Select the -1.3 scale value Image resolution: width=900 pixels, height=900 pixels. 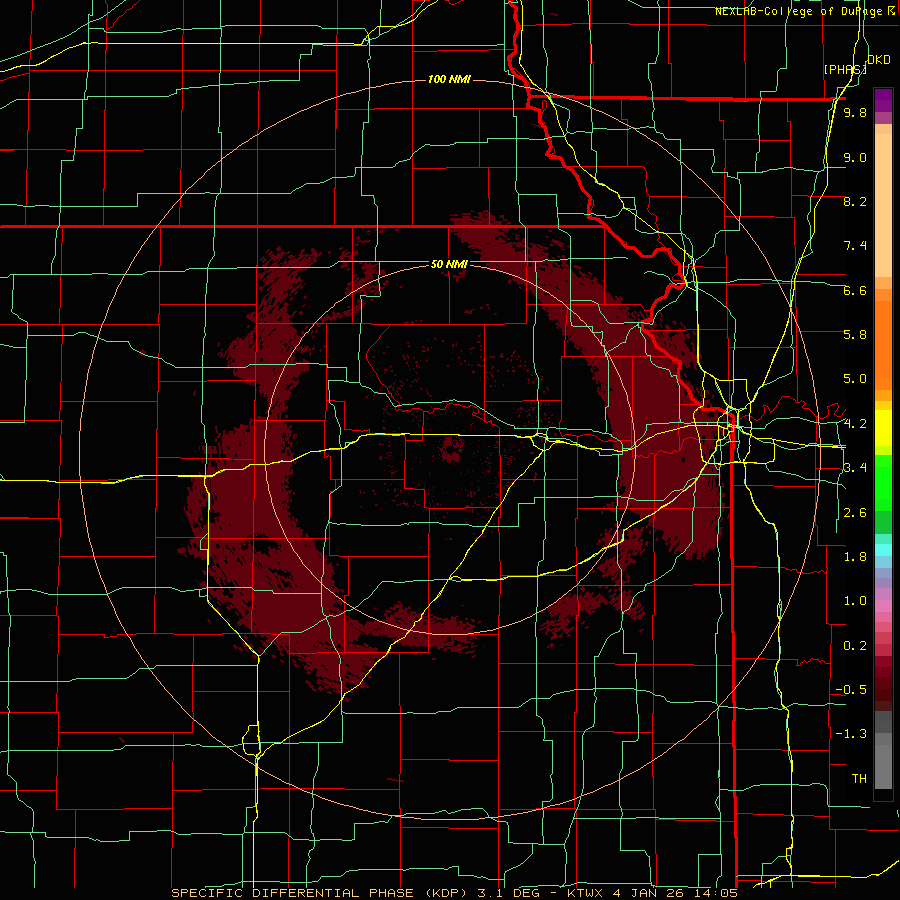coord(851,734)
